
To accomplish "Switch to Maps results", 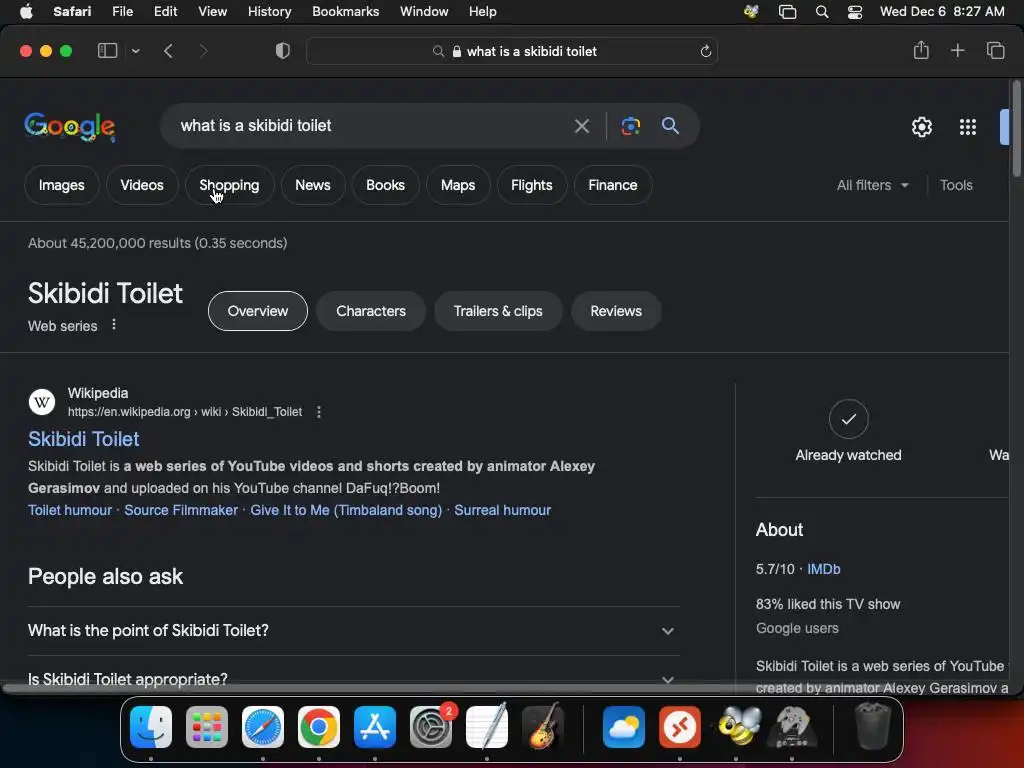I will click(x=458, y=185).
